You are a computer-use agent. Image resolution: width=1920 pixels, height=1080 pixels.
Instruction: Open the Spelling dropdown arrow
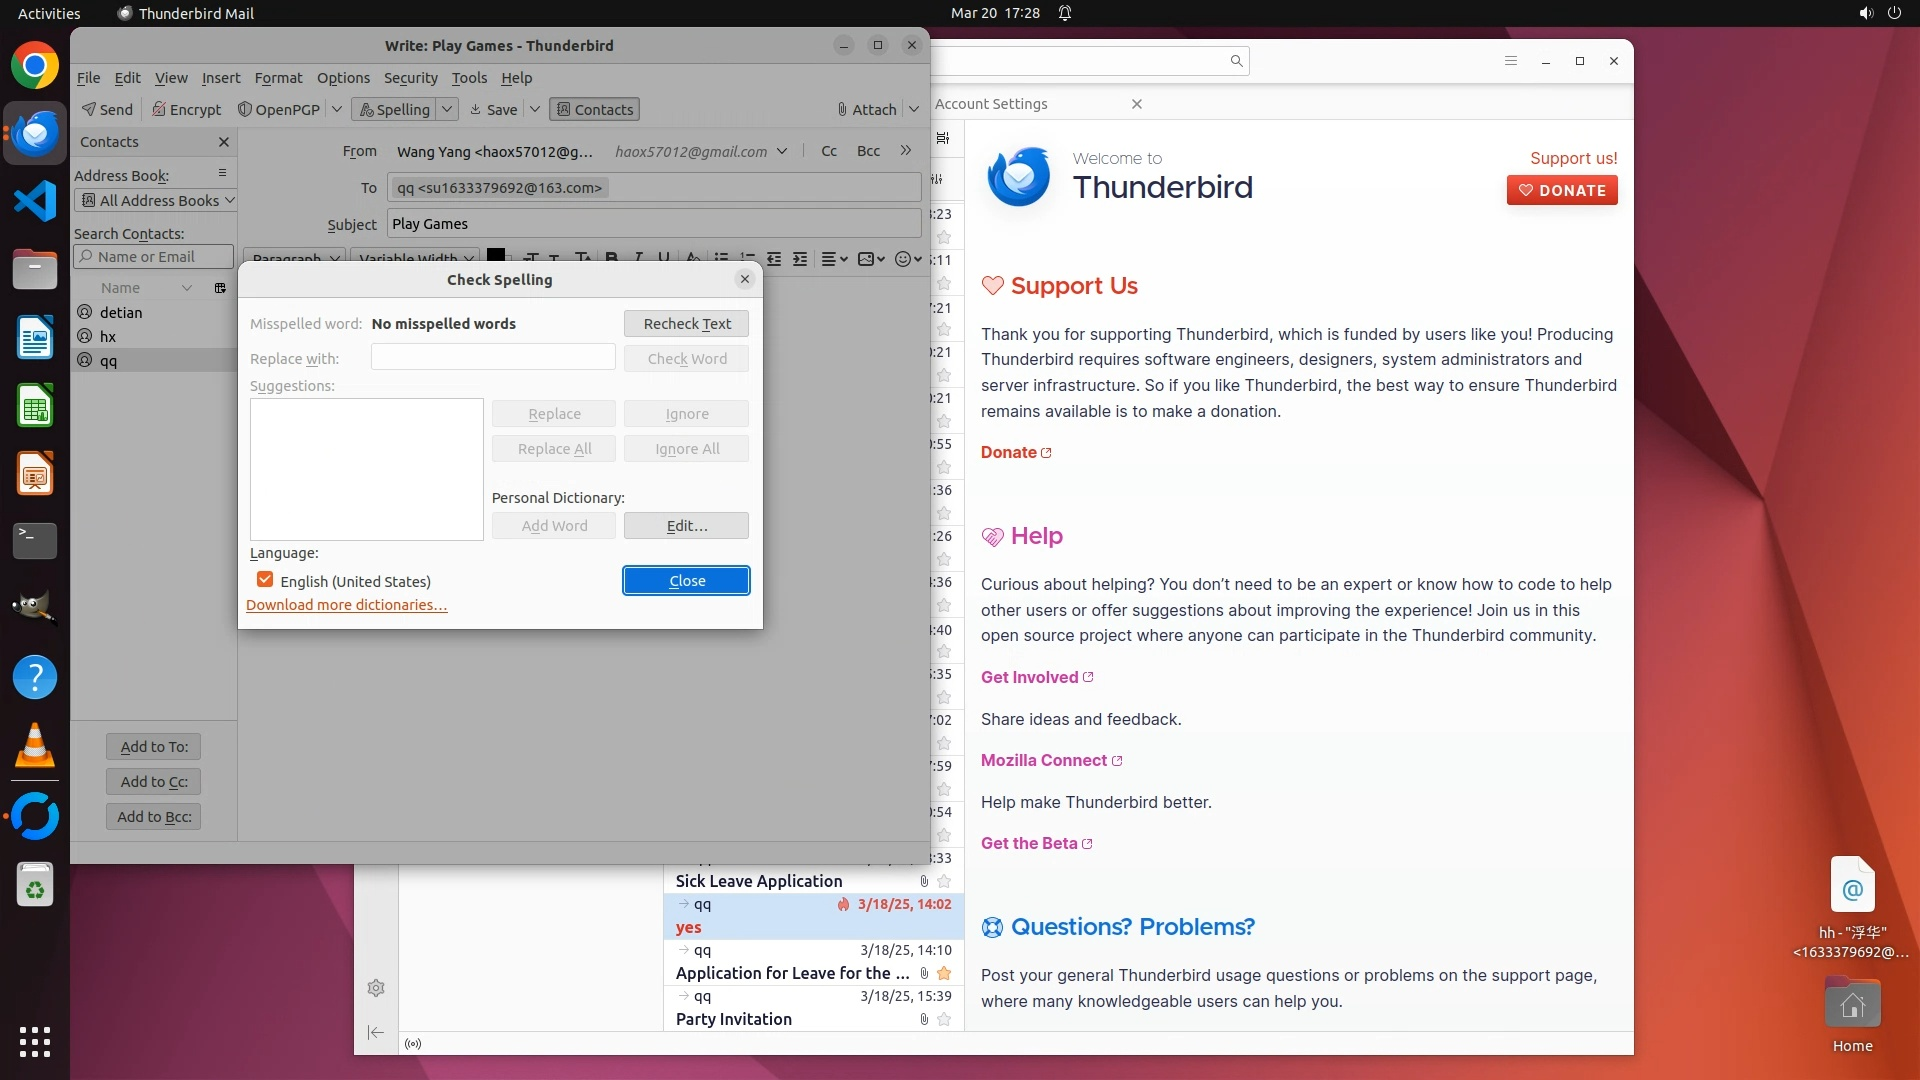click(x=448, y=109)
